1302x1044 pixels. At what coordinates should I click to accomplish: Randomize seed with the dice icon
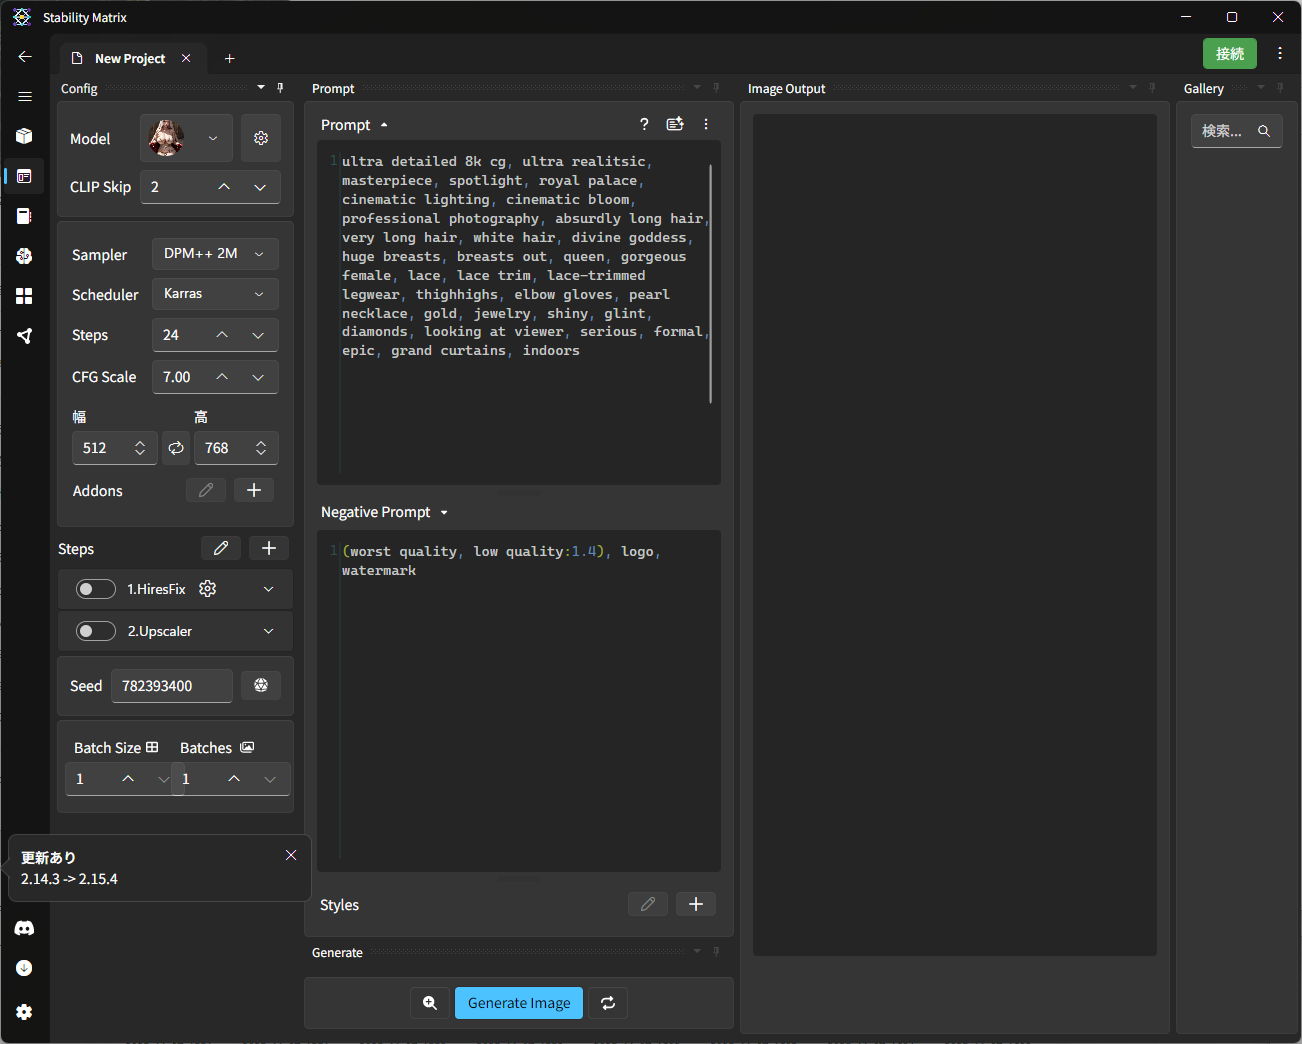[261, 685]
